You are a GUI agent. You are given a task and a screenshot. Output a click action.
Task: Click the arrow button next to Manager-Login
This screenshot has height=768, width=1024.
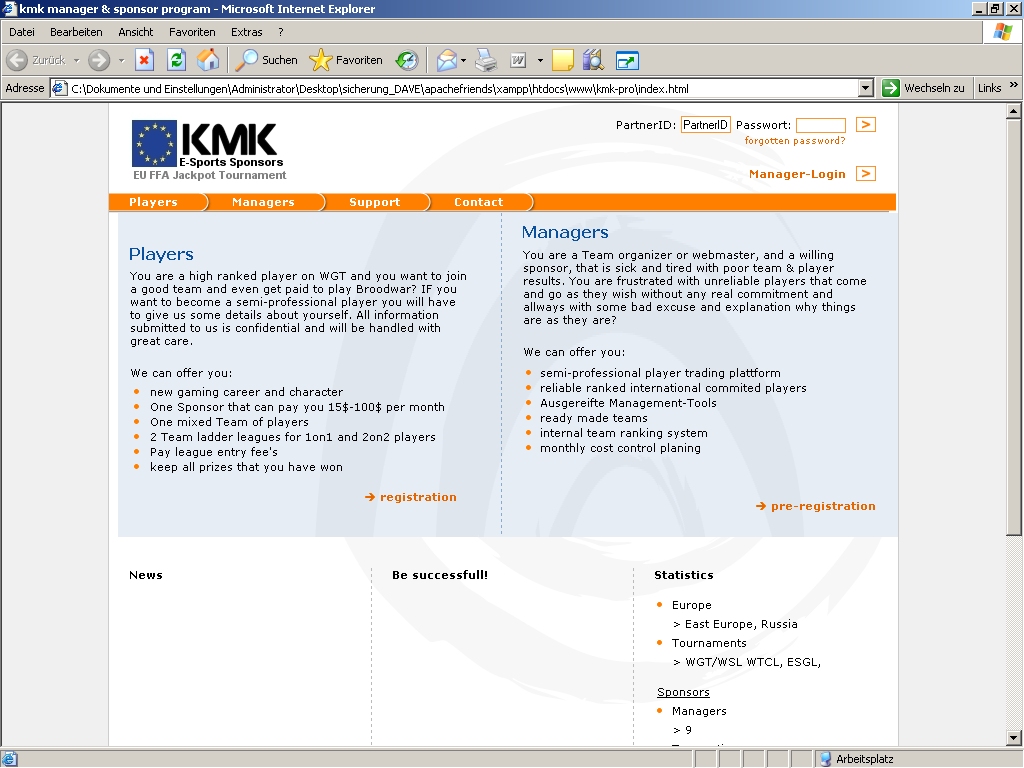[865, 173]
